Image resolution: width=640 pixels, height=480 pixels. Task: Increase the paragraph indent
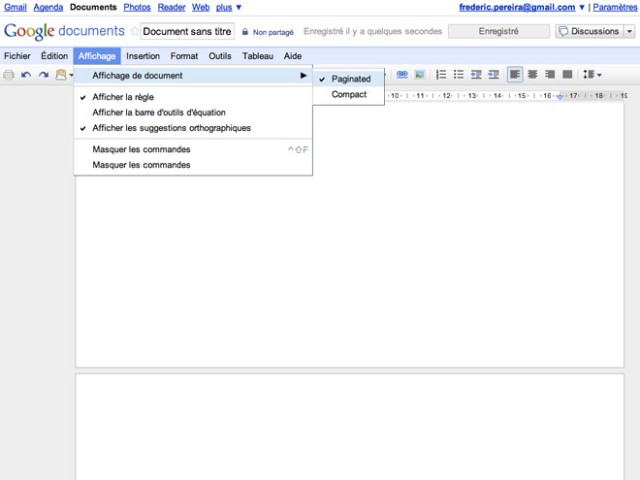[x=493, y=74]
